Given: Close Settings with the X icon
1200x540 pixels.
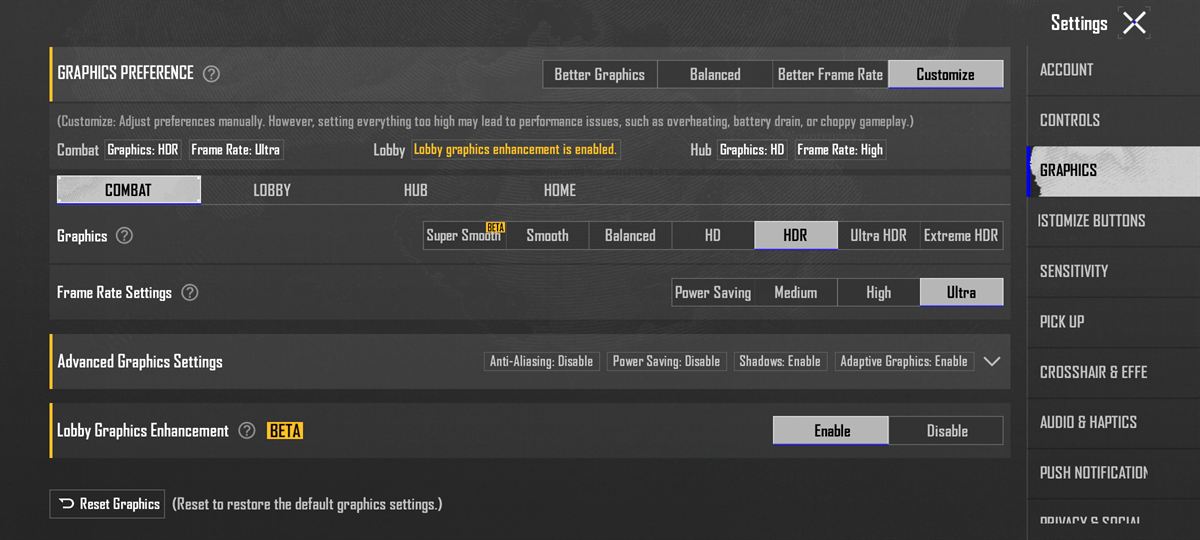Looking at the screenshot, I should [x=1134, y=23].
